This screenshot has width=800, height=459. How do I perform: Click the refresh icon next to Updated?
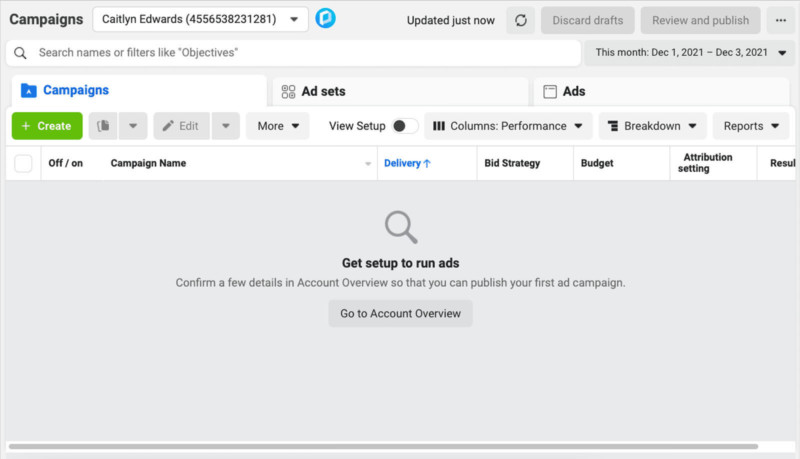tap(519, 20)
